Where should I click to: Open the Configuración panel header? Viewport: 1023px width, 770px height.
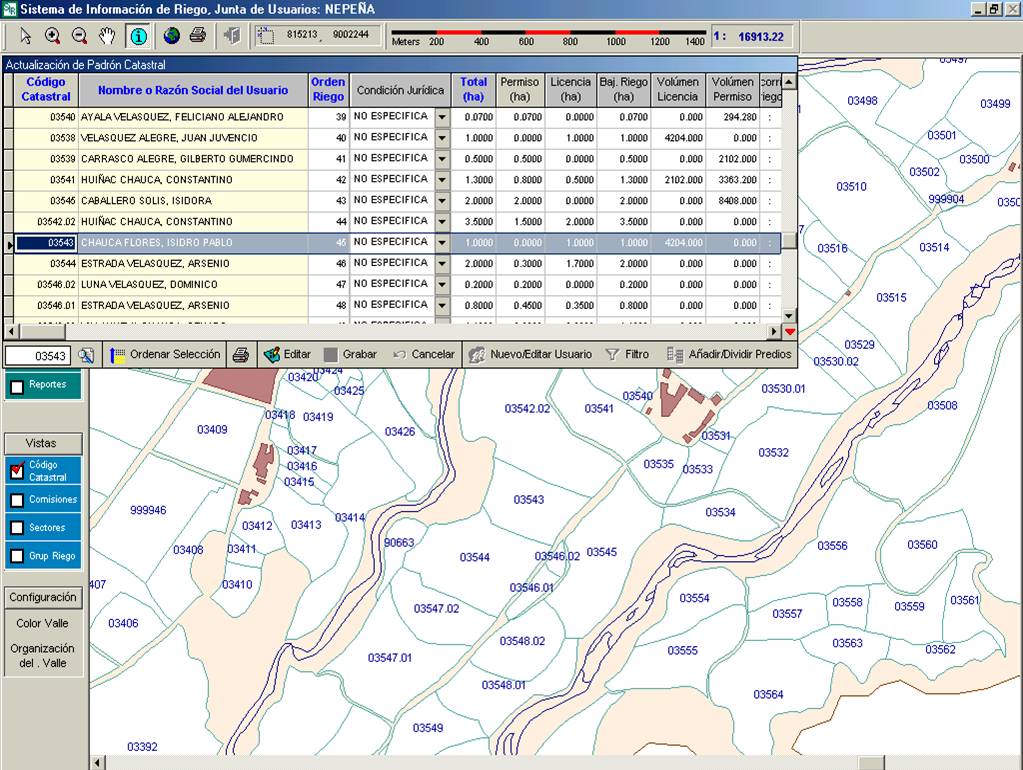tap(42, 597)
